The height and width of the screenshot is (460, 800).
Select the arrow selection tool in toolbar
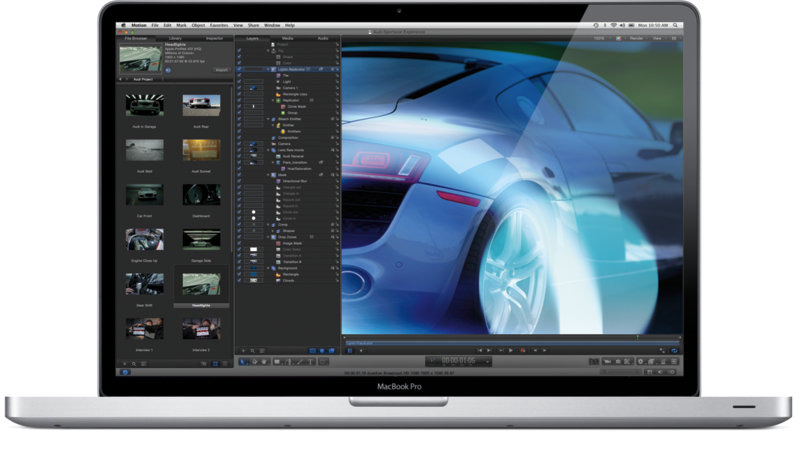point(243,362)
